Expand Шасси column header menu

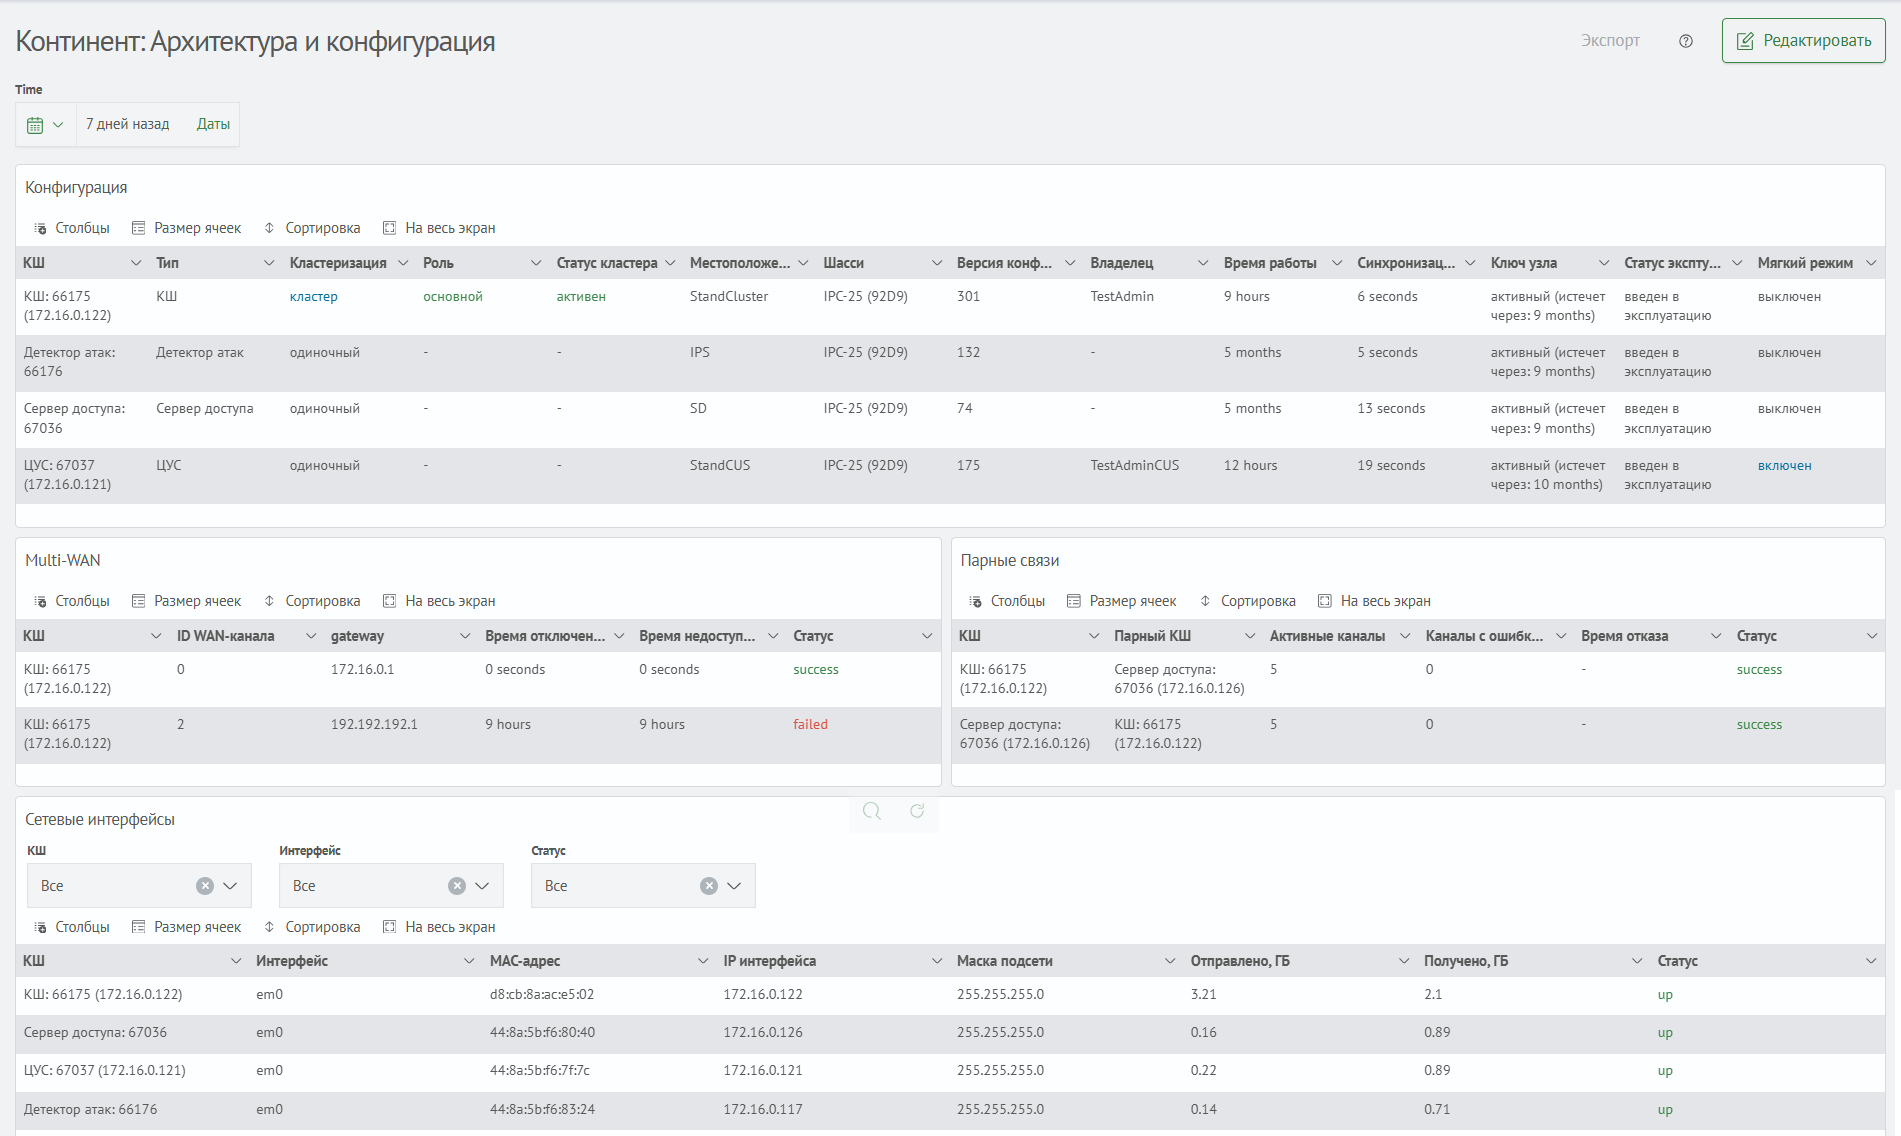pyautogui.click(x=937, y=263)
